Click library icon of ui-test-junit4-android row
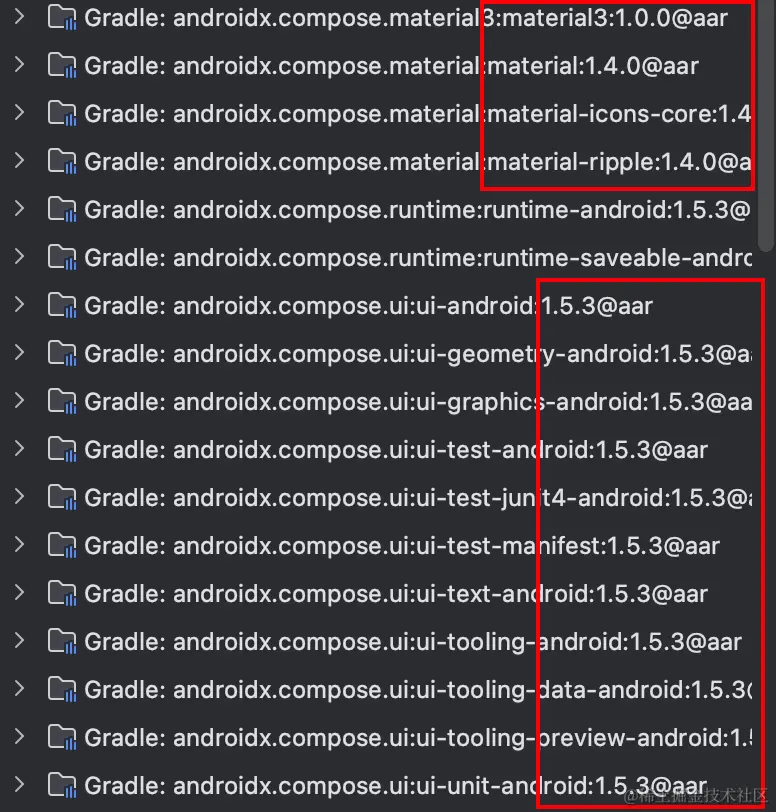This screenshot has width=776, height=812. pos(62,498)
